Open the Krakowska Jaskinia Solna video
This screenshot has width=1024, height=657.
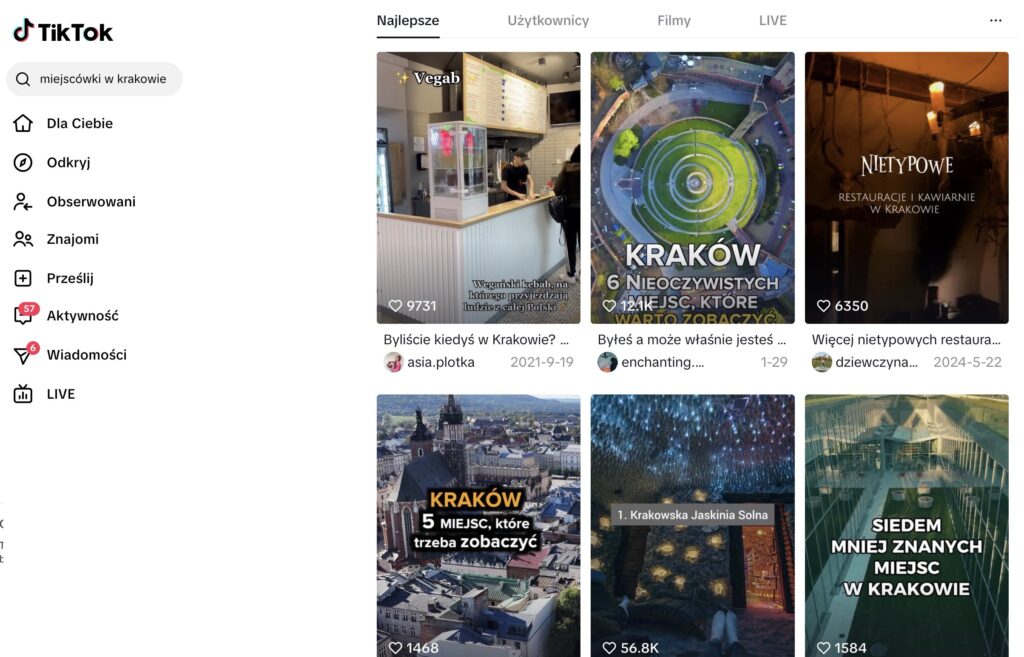pos(692,526)
